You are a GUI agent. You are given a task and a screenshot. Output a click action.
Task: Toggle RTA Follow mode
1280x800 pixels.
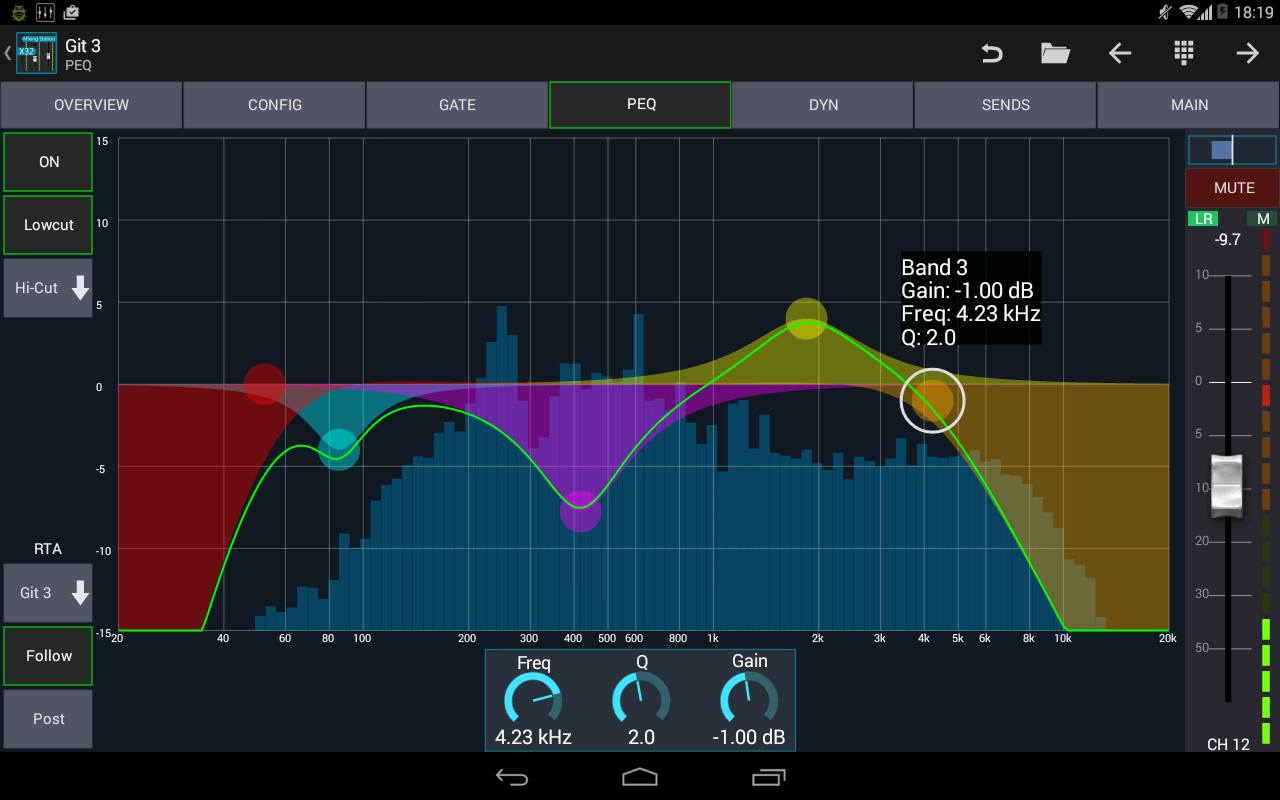(x=47, y=655)
